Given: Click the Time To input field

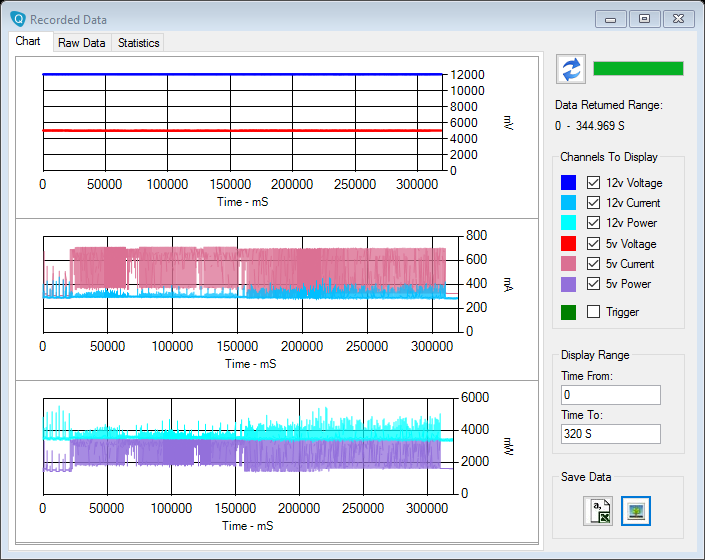Looking at the screenshot, I should [x=610, y=434].
